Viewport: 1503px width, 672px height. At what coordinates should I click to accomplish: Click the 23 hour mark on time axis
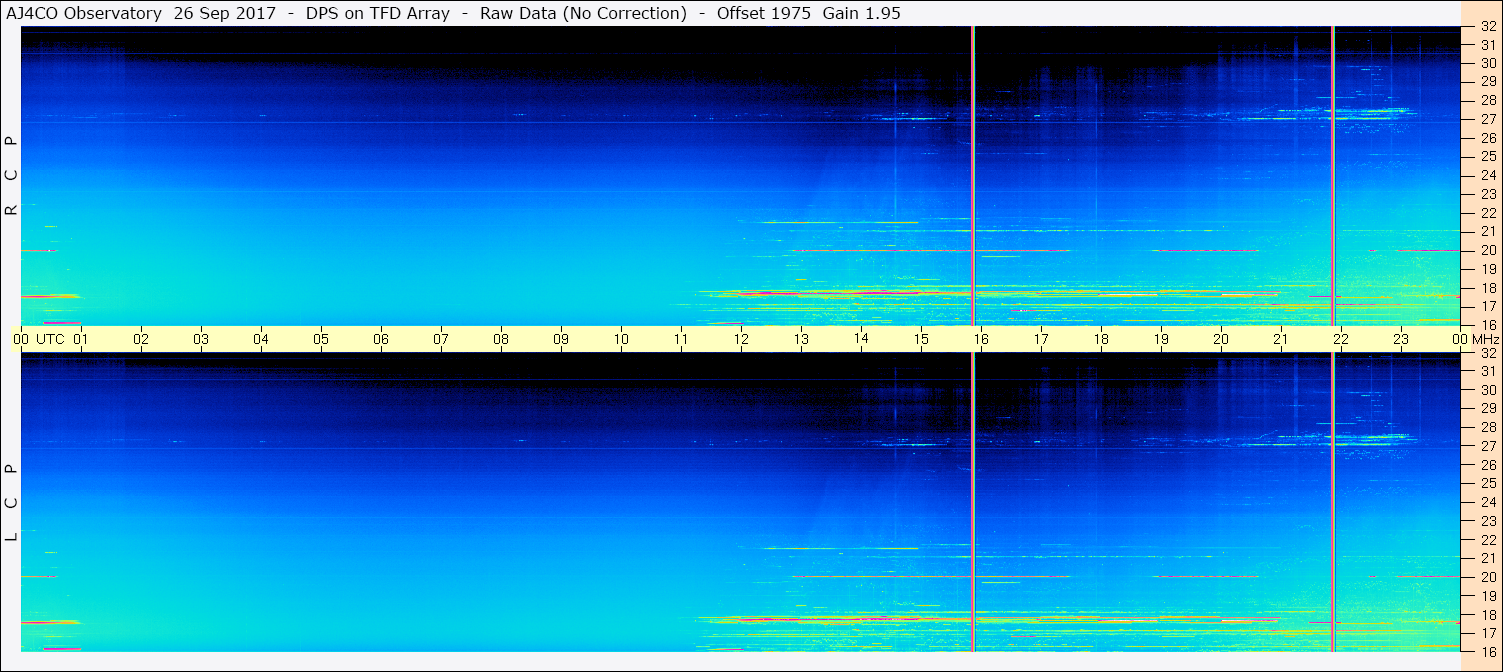click(x=1401, y=339)
